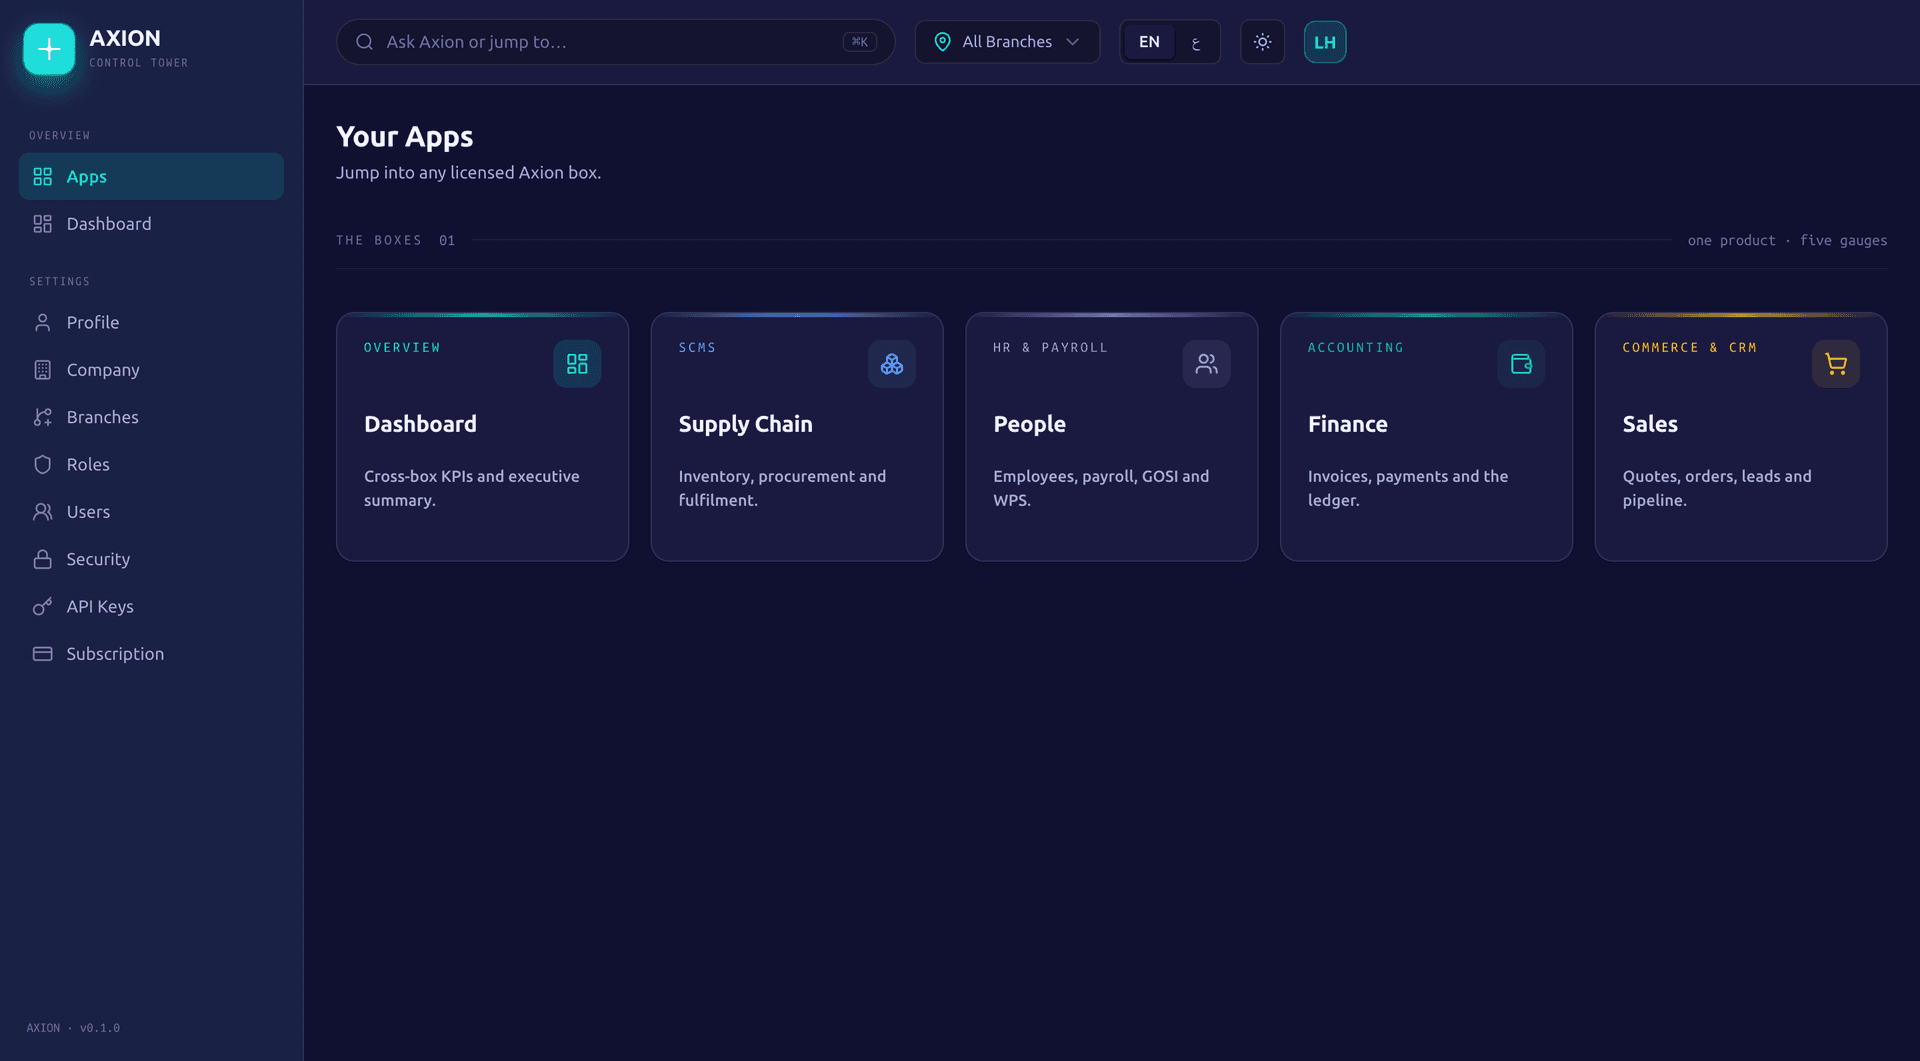Click the Subscription credit card icon
1920x1061 pixels.
pyautogui.click(x=42, y=654)
